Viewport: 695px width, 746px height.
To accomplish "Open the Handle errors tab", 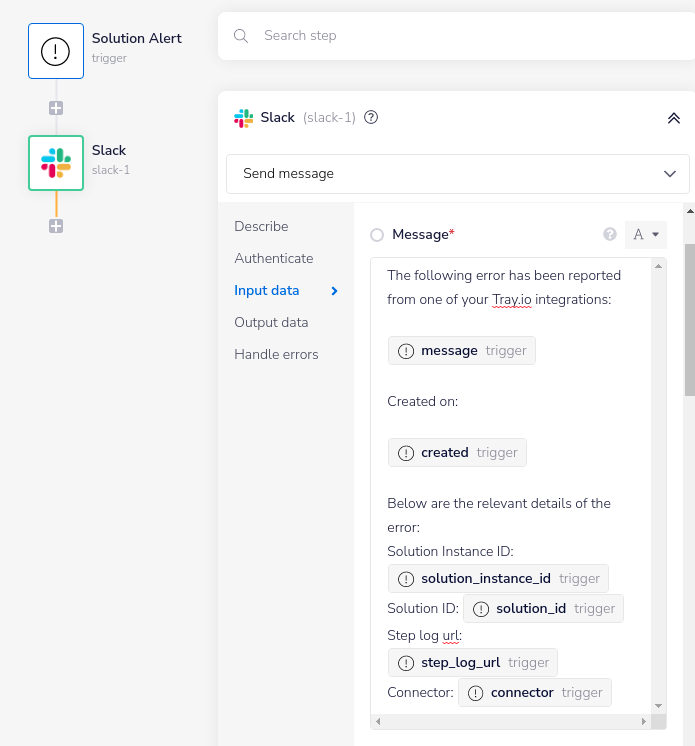I will point(276,354).
